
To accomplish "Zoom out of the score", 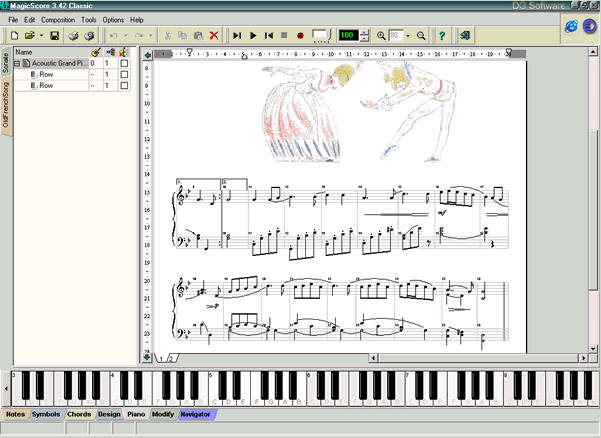I will (x=421, y=36).
